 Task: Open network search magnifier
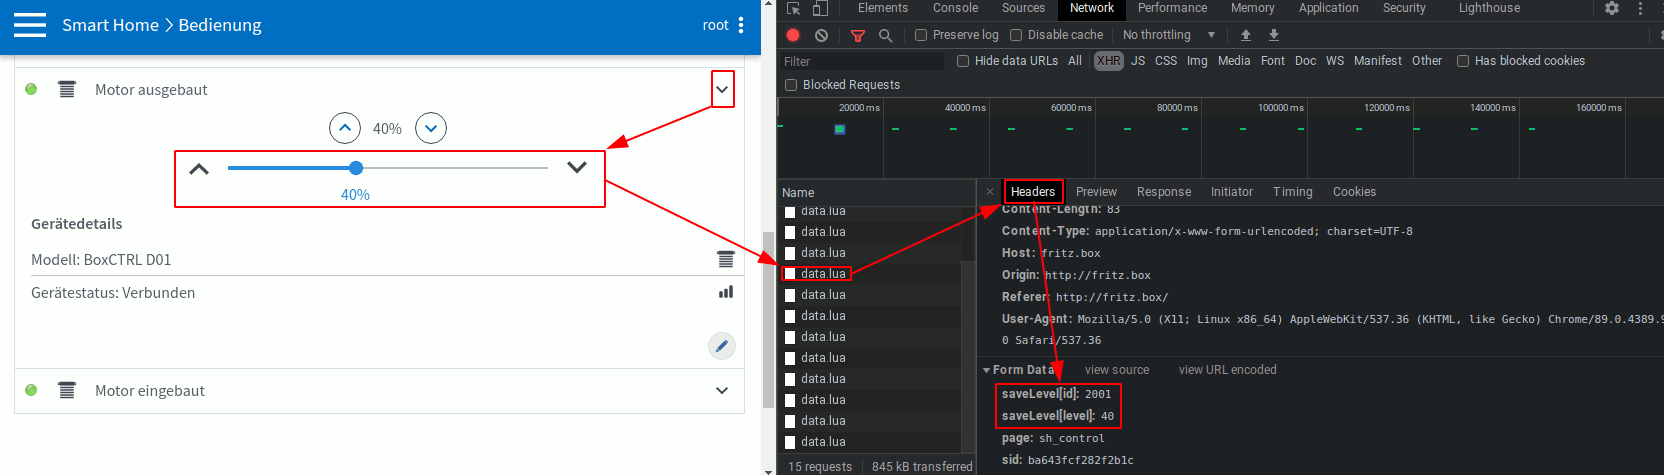[x=885, y=35]
